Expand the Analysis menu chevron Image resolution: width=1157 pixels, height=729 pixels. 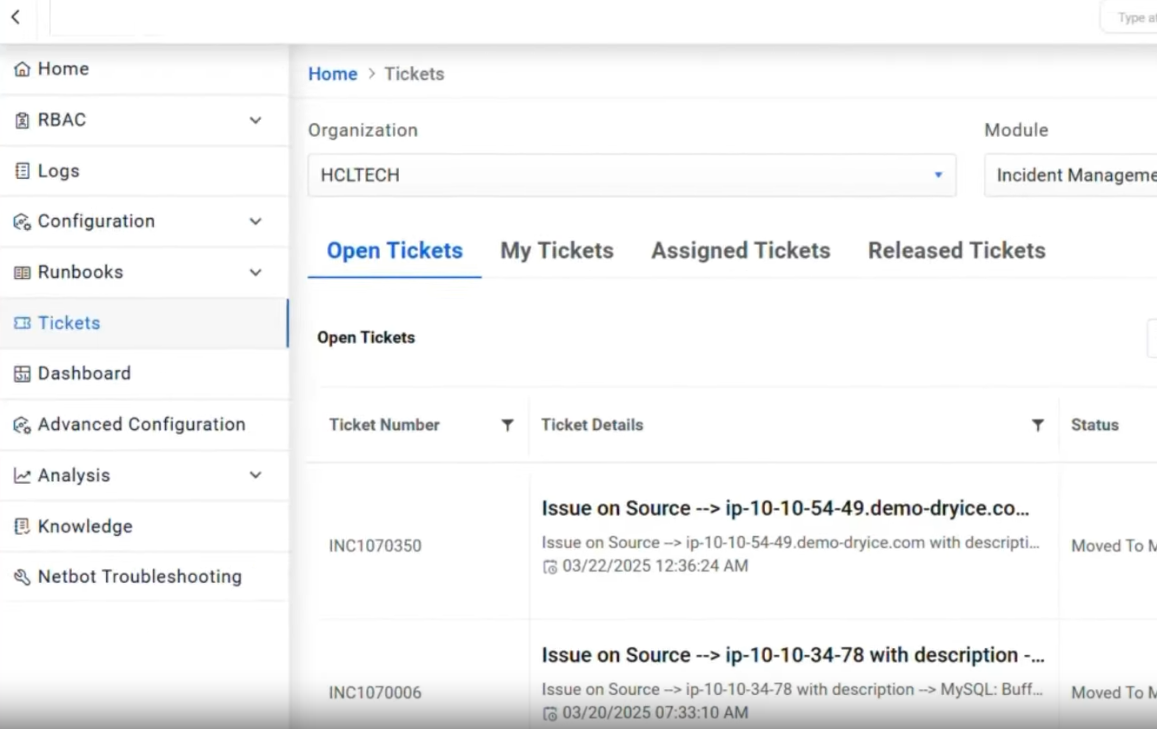point(255,475)
